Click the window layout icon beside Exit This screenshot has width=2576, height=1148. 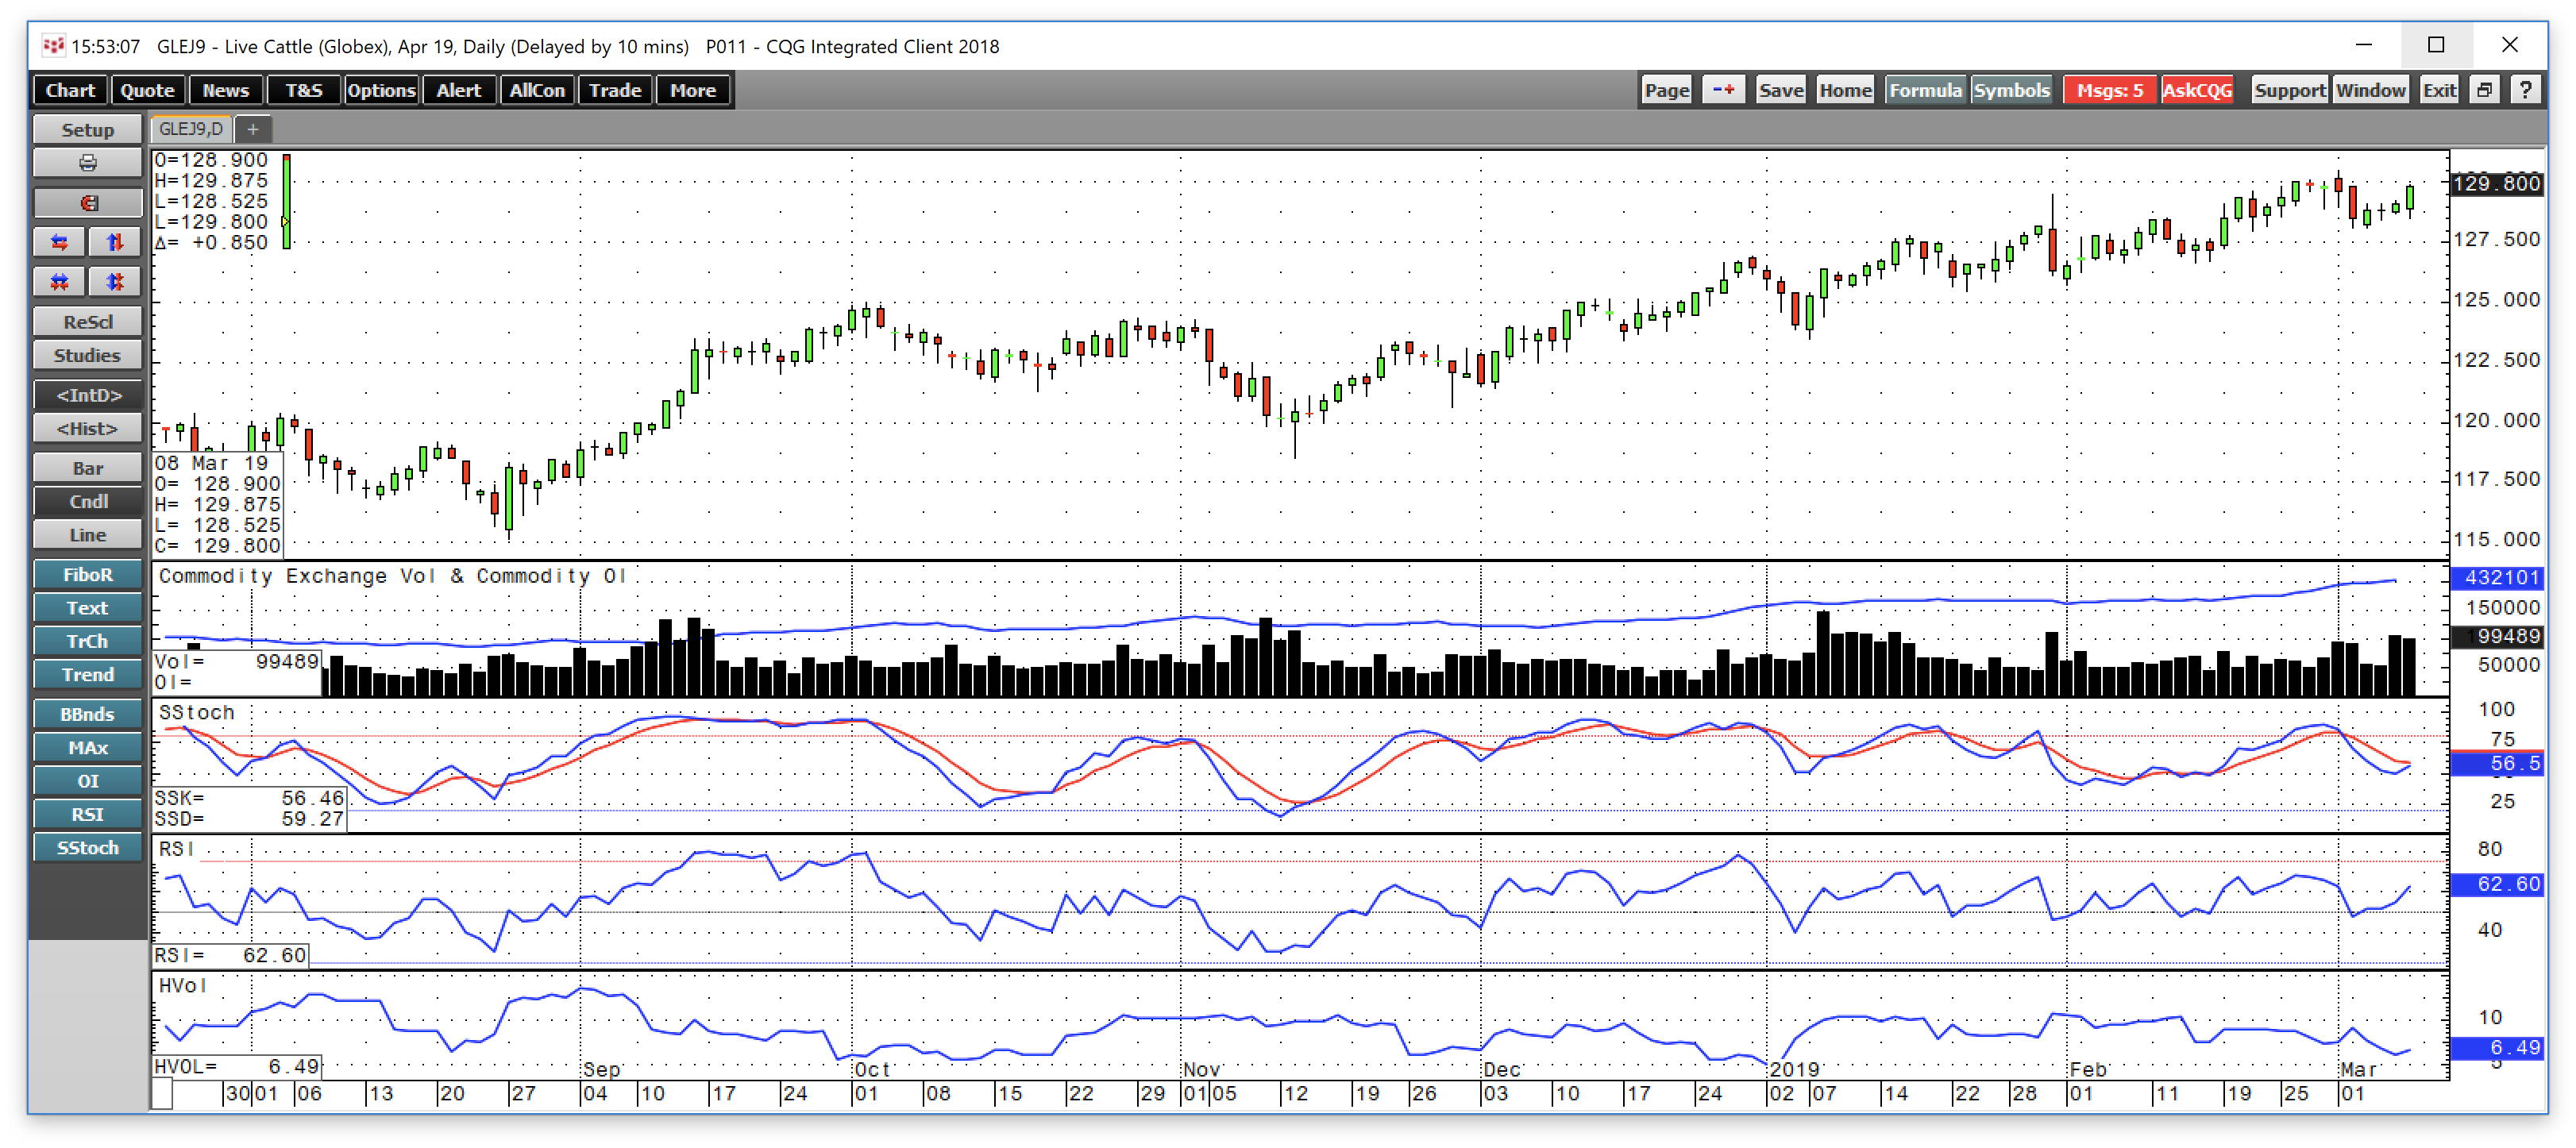[2484, 89]
